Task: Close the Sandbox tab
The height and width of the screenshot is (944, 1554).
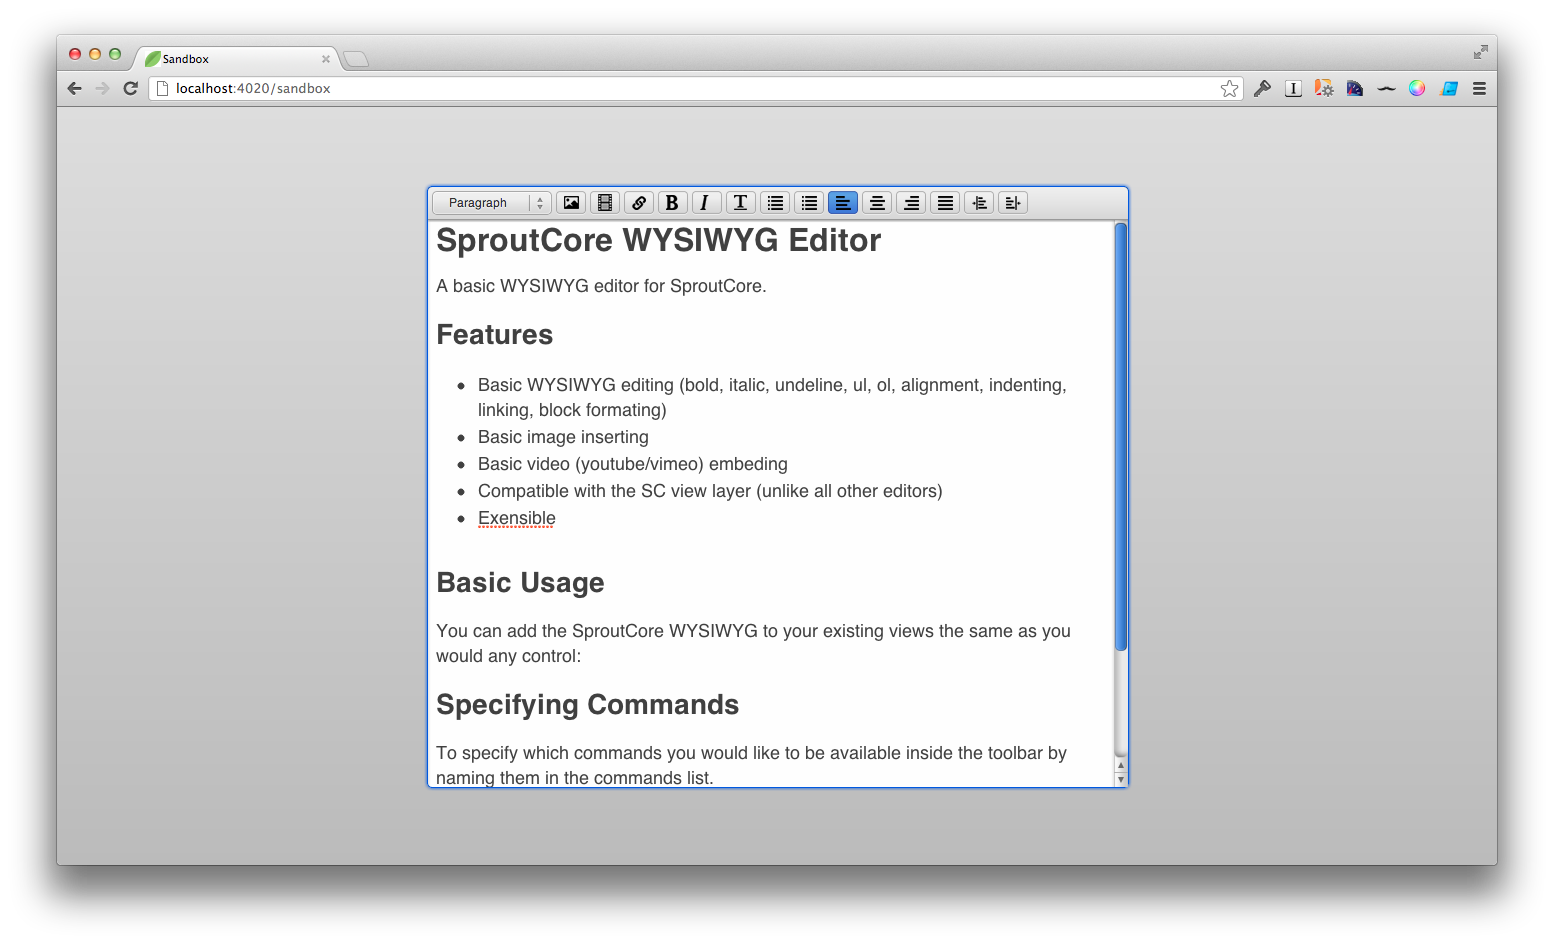Action: [x=325, y=59]
